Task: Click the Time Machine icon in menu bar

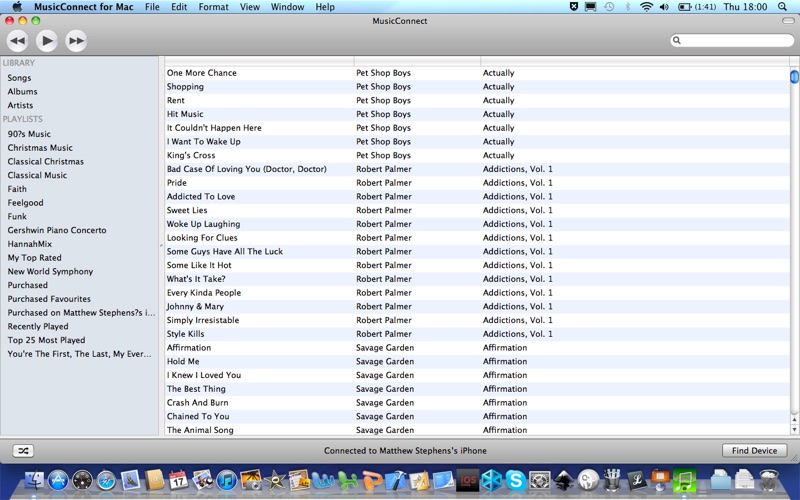Action: (609, 7)
